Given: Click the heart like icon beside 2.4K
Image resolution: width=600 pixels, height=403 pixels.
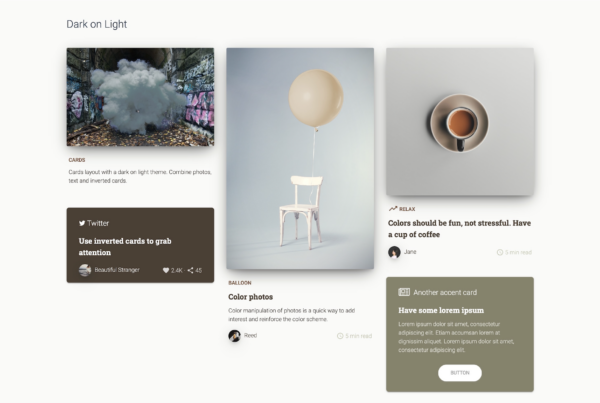Looking at the screenshot, I should 166,270.
